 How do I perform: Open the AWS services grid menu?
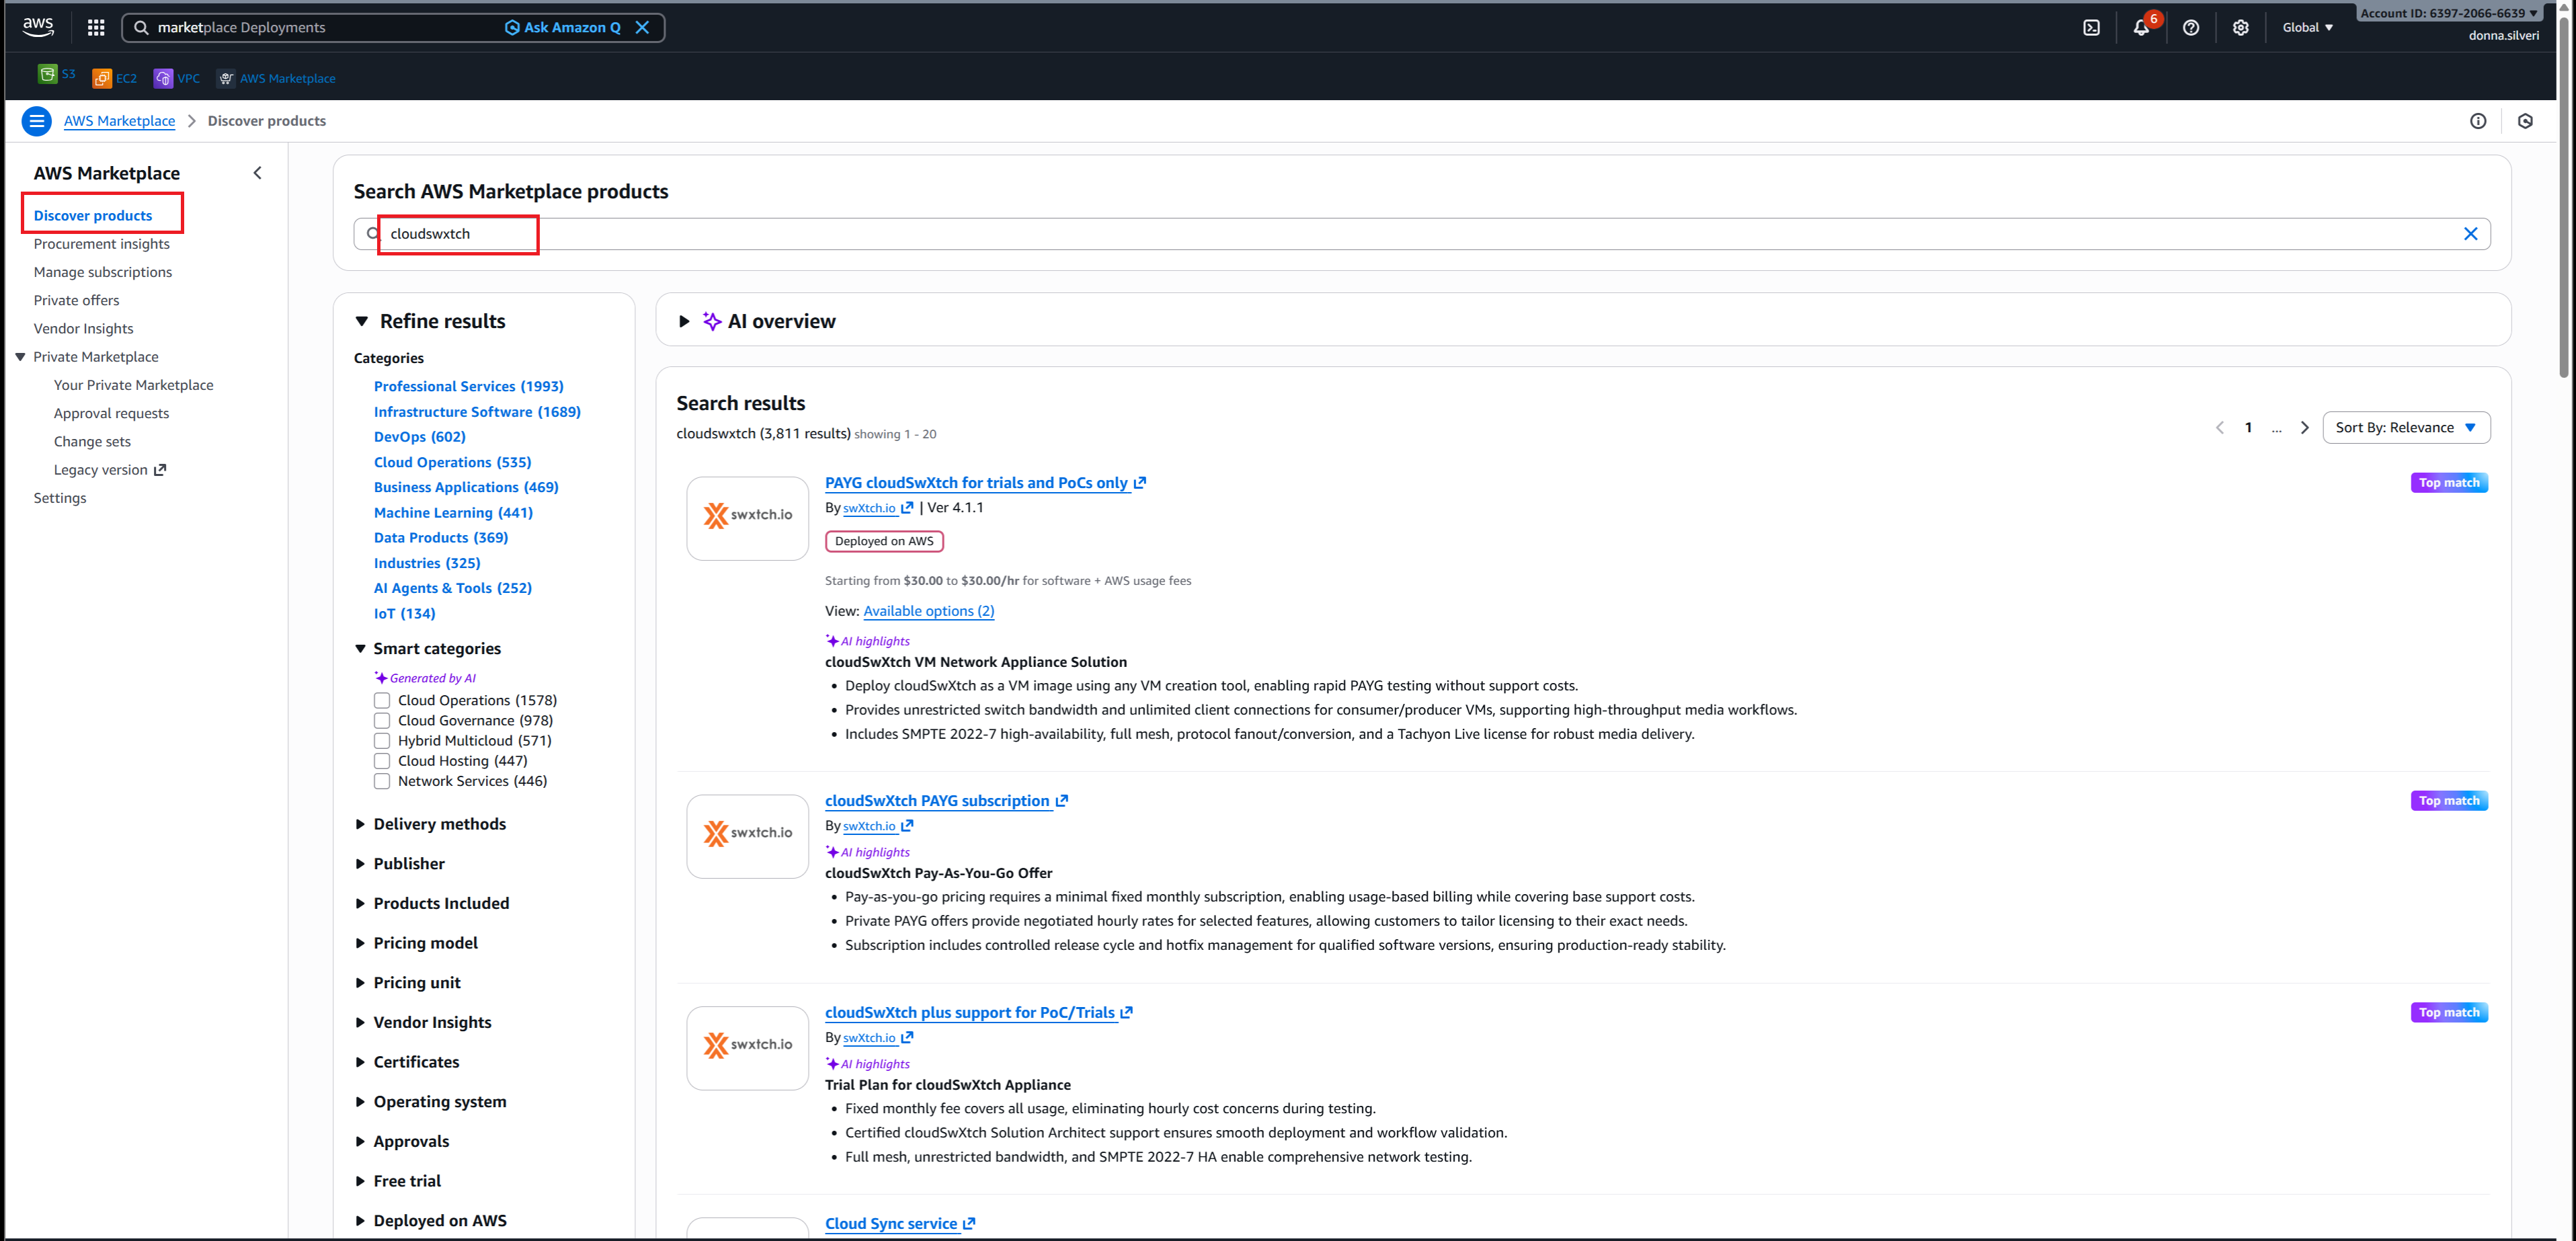click(x=96, y=28)
